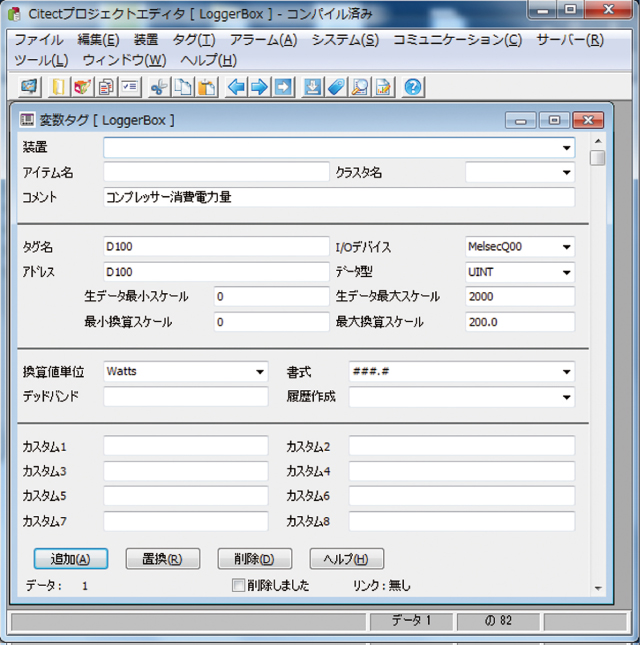
Task: Click the 変数タグ window title icon
Action: pyautogui.click(x=27, y=120)
